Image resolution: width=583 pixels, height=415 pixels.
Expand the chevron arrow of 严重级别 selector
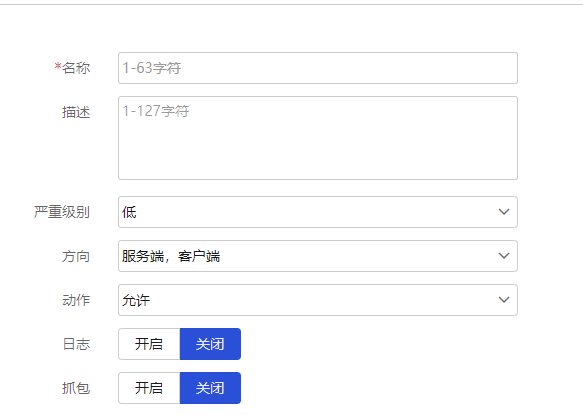coord(504,212)
